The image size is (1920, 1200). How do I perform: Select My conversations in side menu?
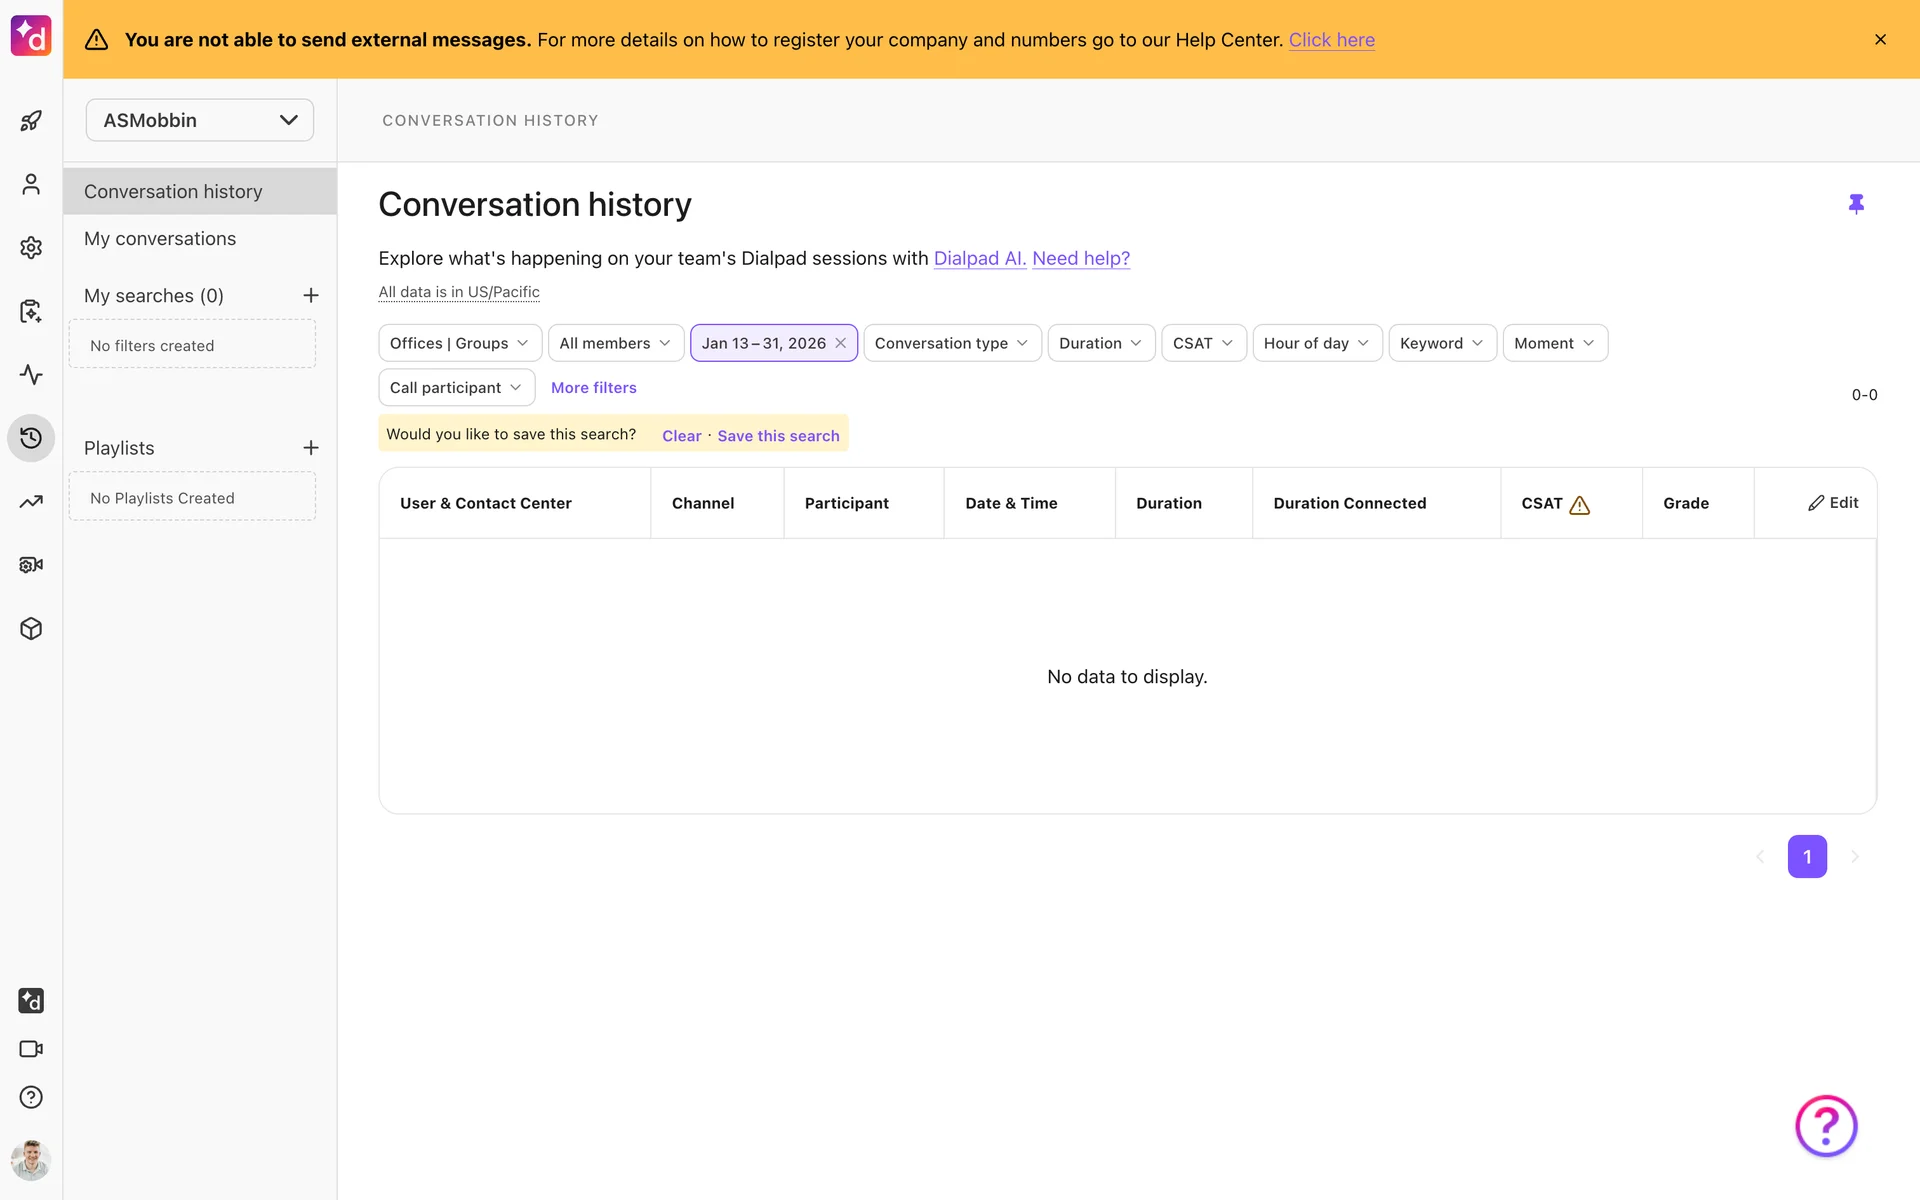point(160,239)
